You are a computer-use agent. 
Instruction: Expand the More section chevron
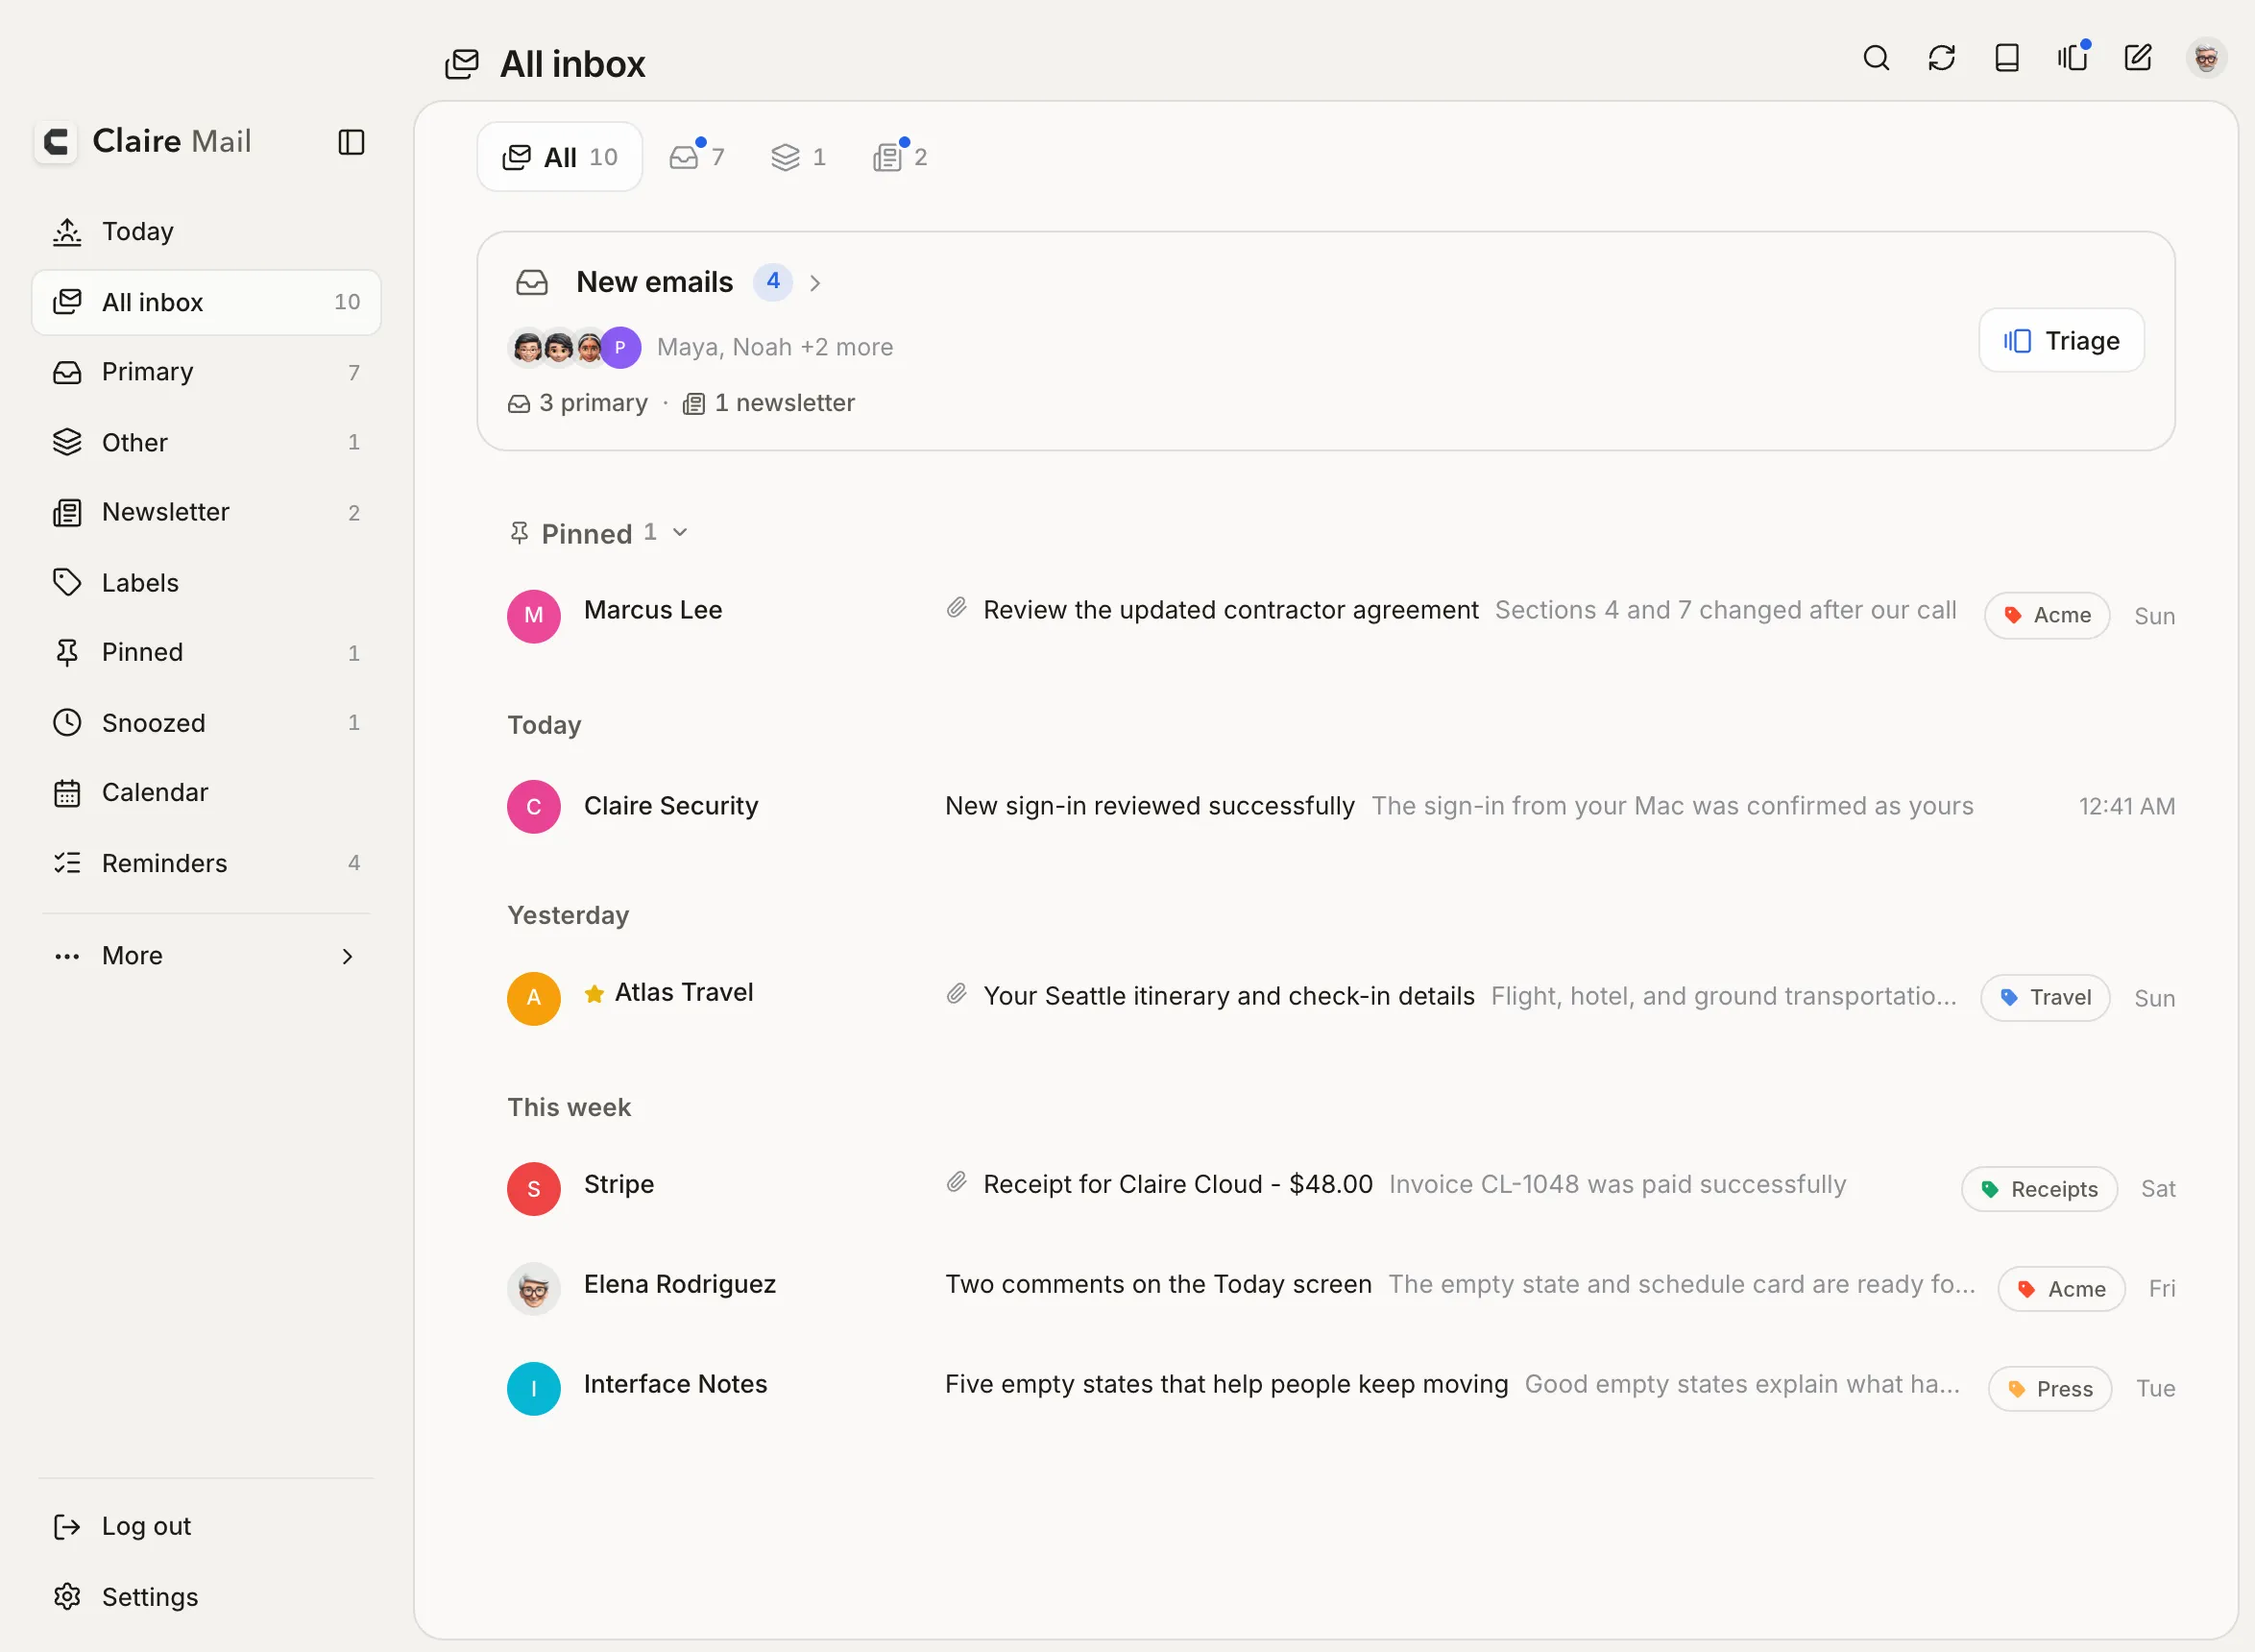click(347, 956)
